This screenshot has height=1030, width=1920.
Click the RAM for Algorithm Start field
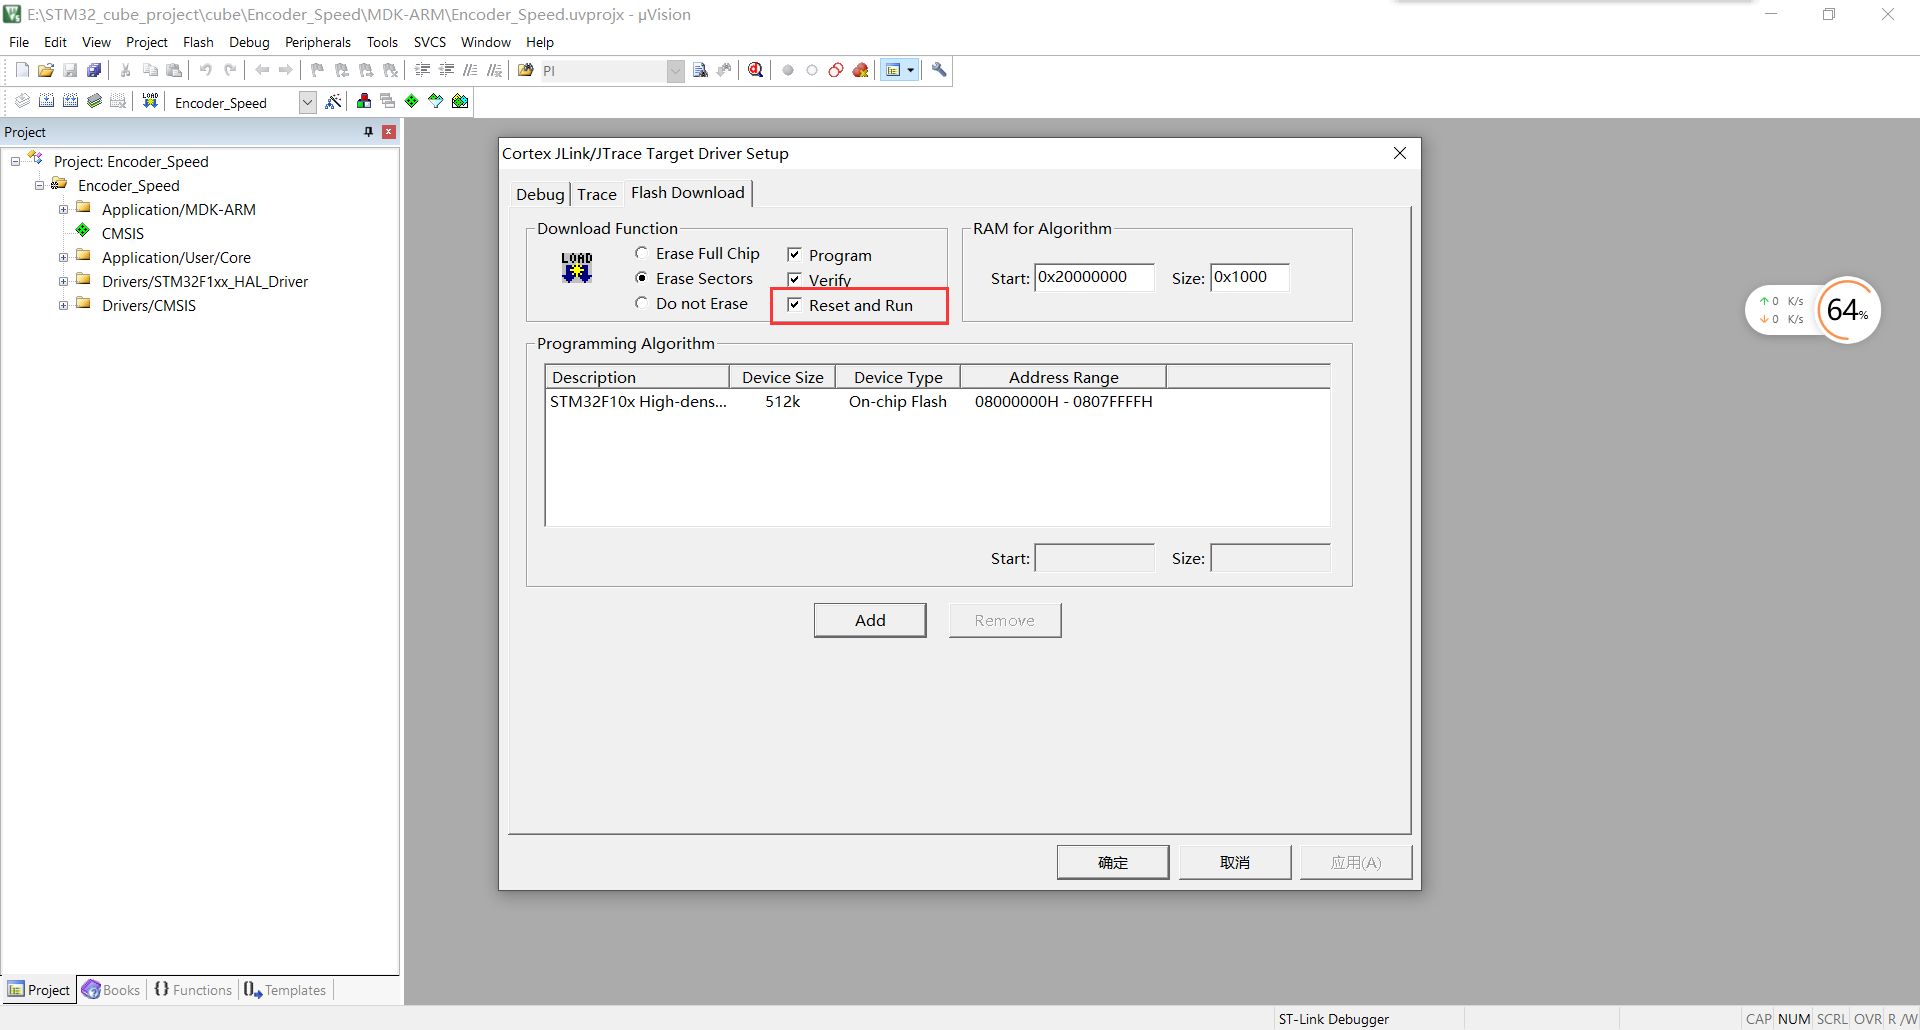pos(1094,277)
